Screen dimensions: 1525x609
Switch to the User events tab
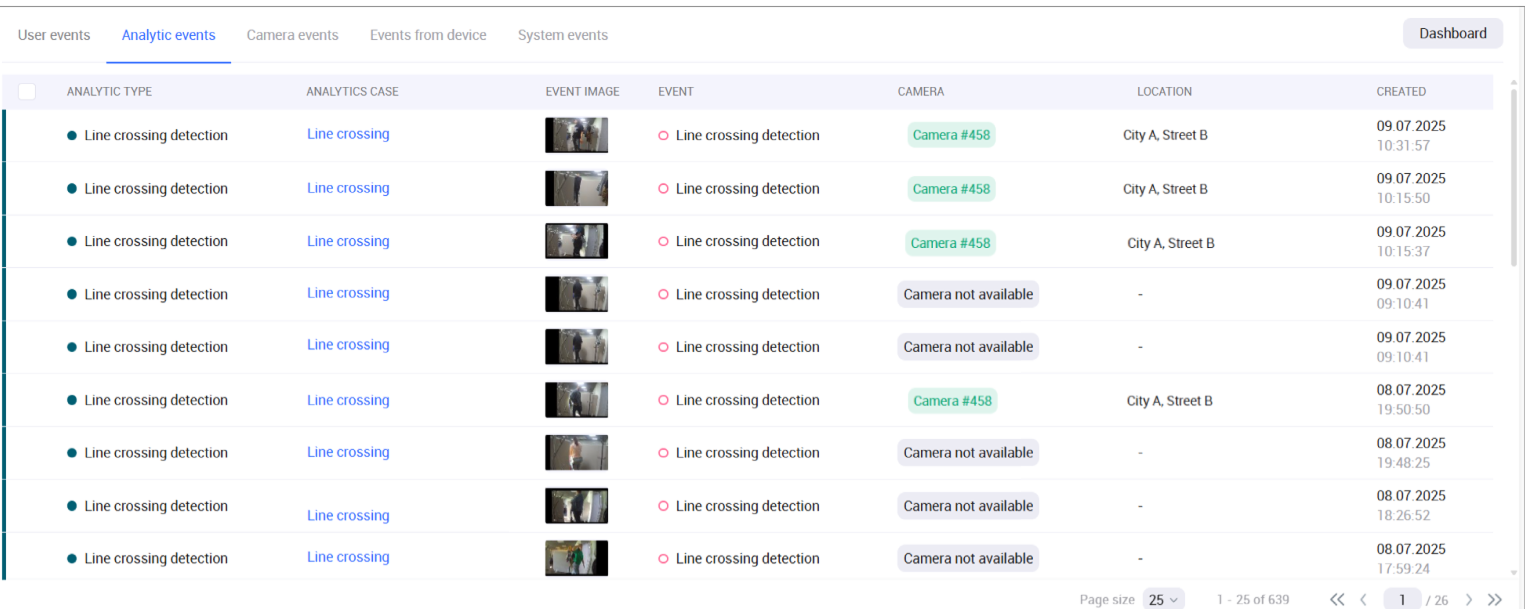pyautogui.click(x=54, y=35)
